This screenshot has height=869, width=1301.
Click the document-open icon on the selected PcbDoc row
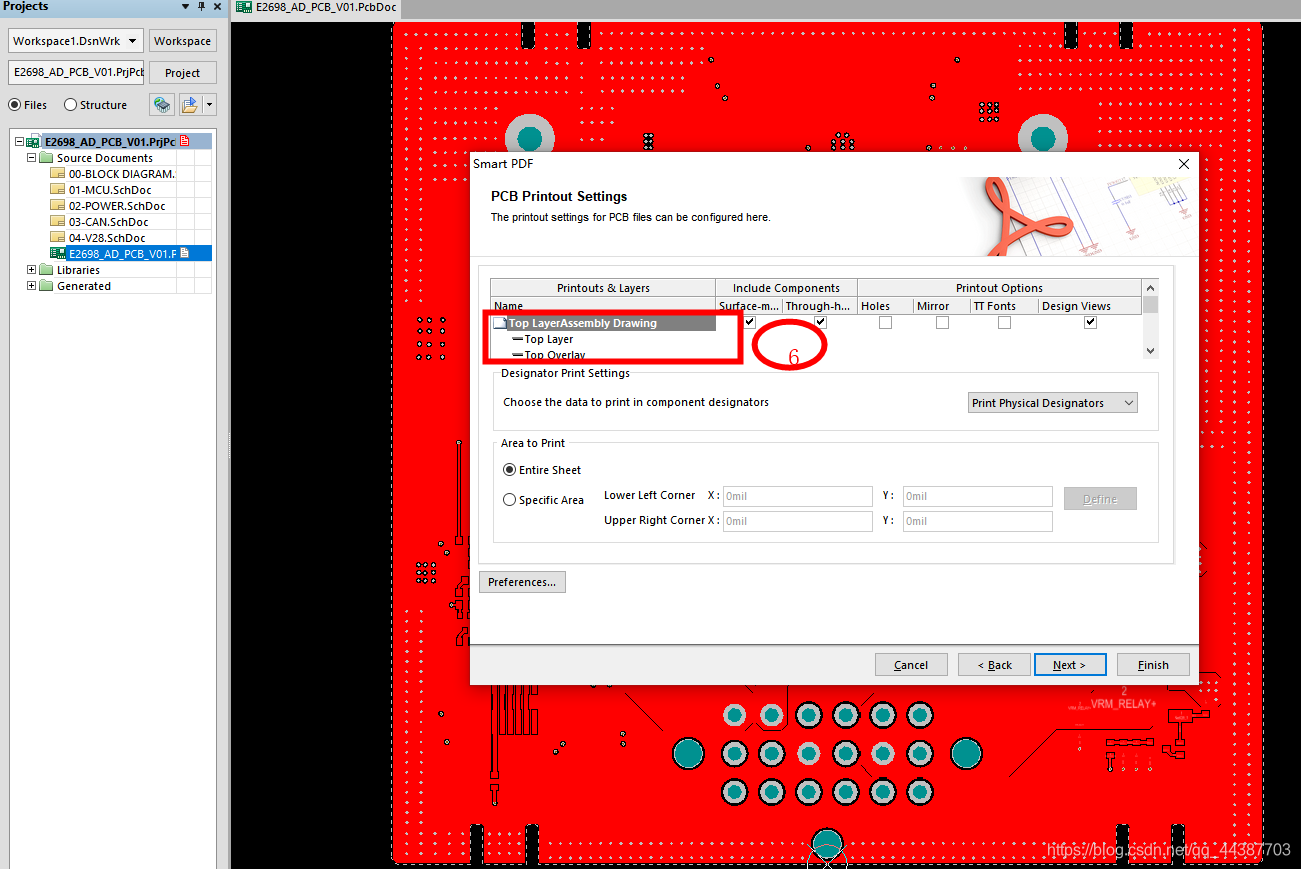185,254
